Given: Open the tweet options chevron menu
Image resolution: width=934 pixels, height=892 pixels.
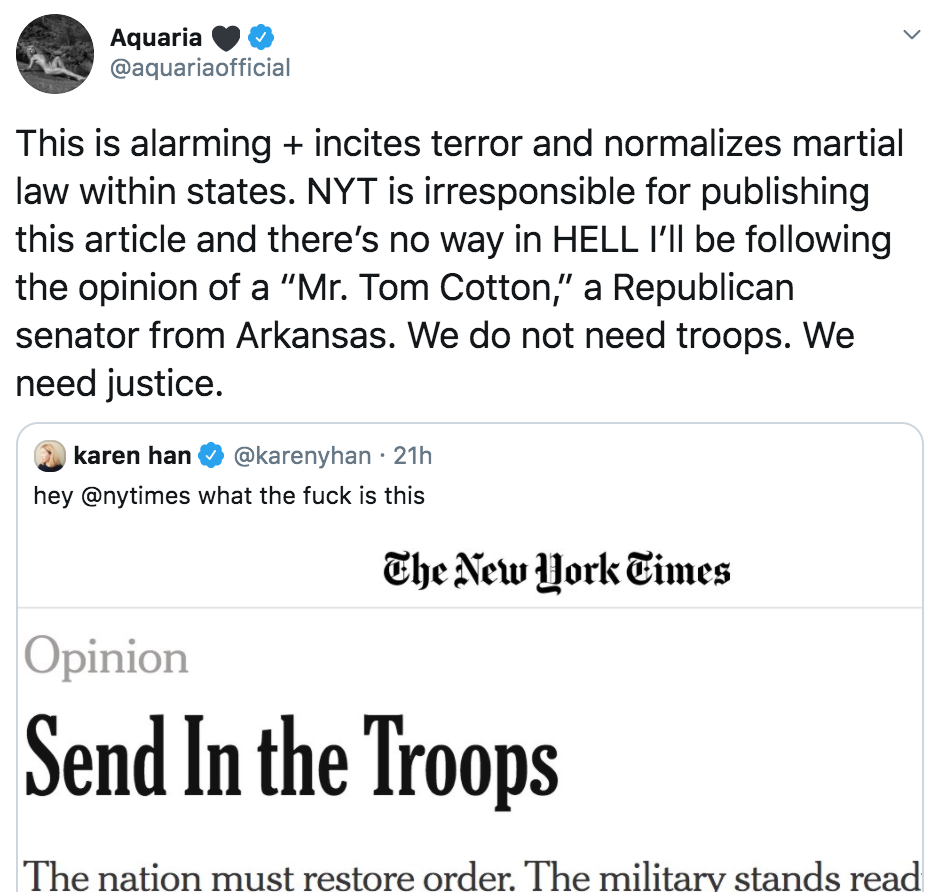Looking at the screenshot, I should [x=911, y=35].
